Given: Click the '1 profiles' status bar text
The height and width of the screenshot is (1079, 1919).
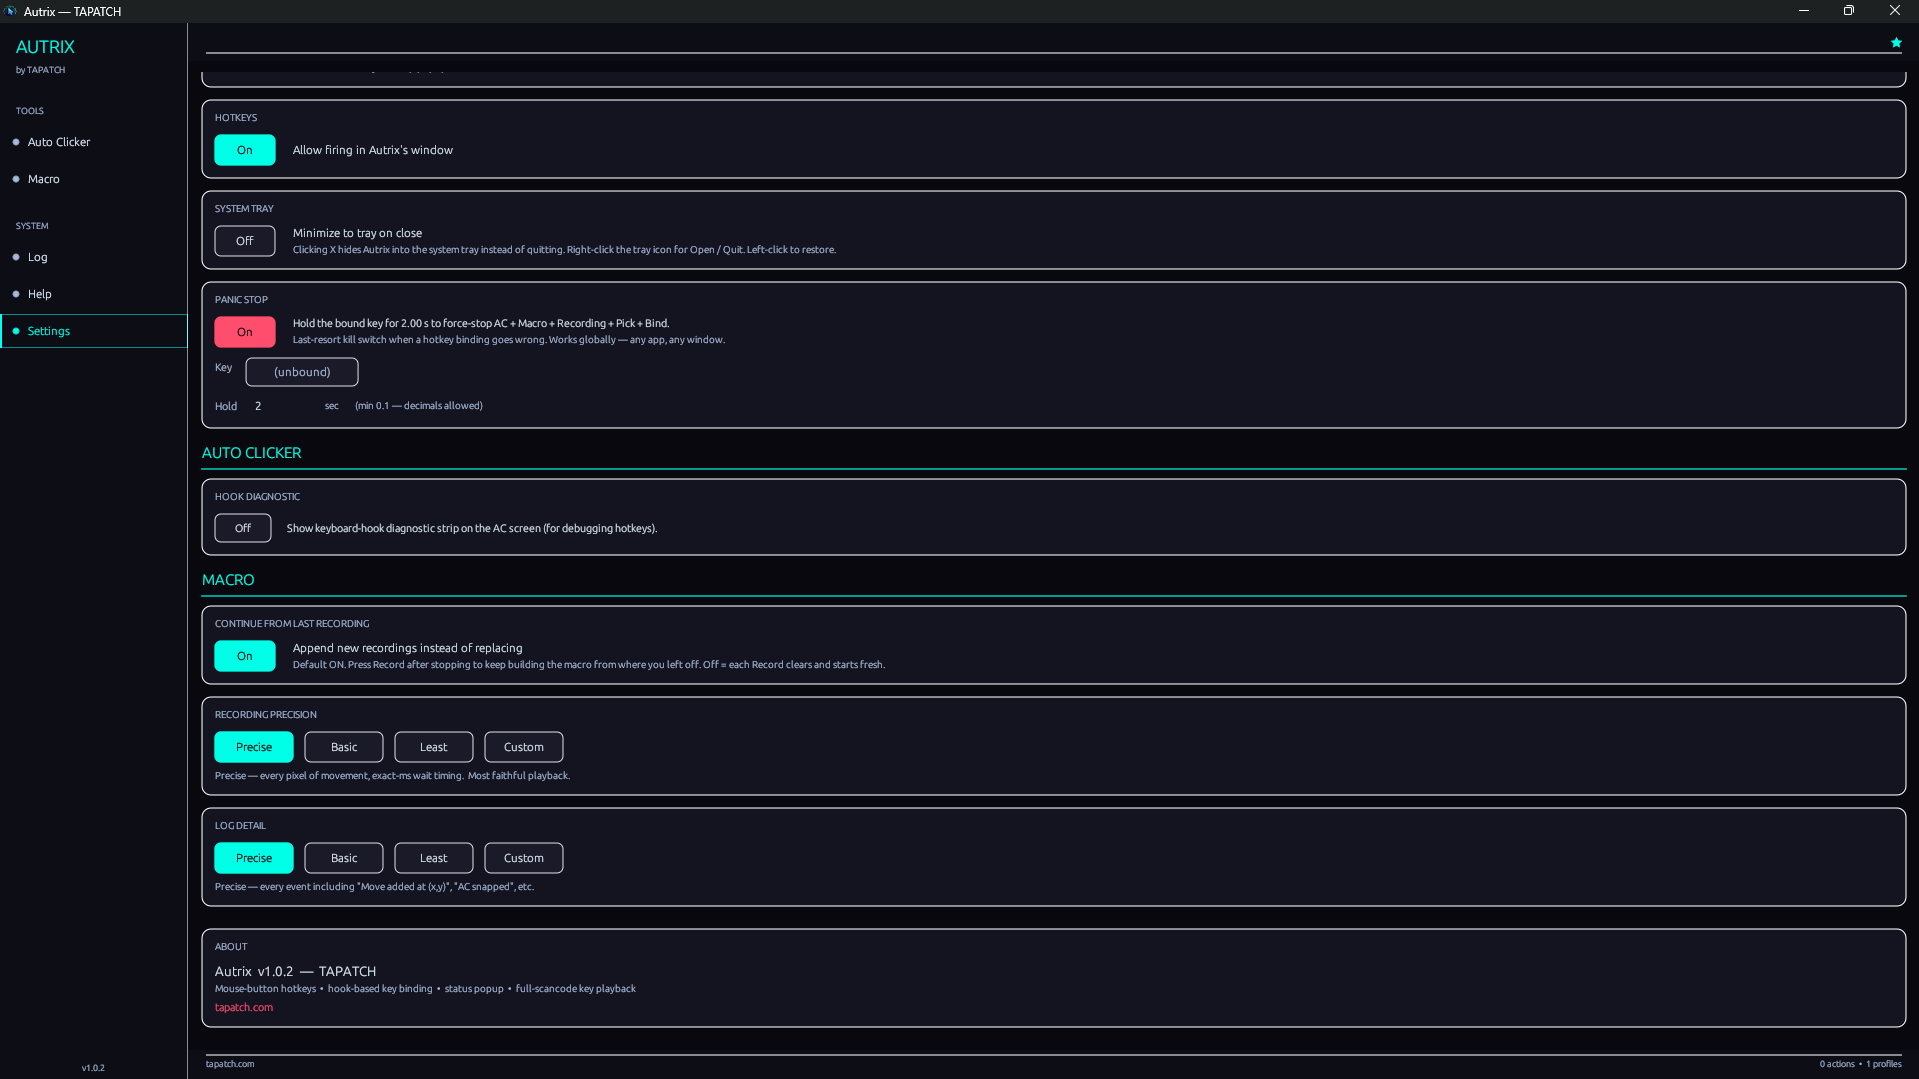Looking at the screenshot, I should pos(1884,1064).
